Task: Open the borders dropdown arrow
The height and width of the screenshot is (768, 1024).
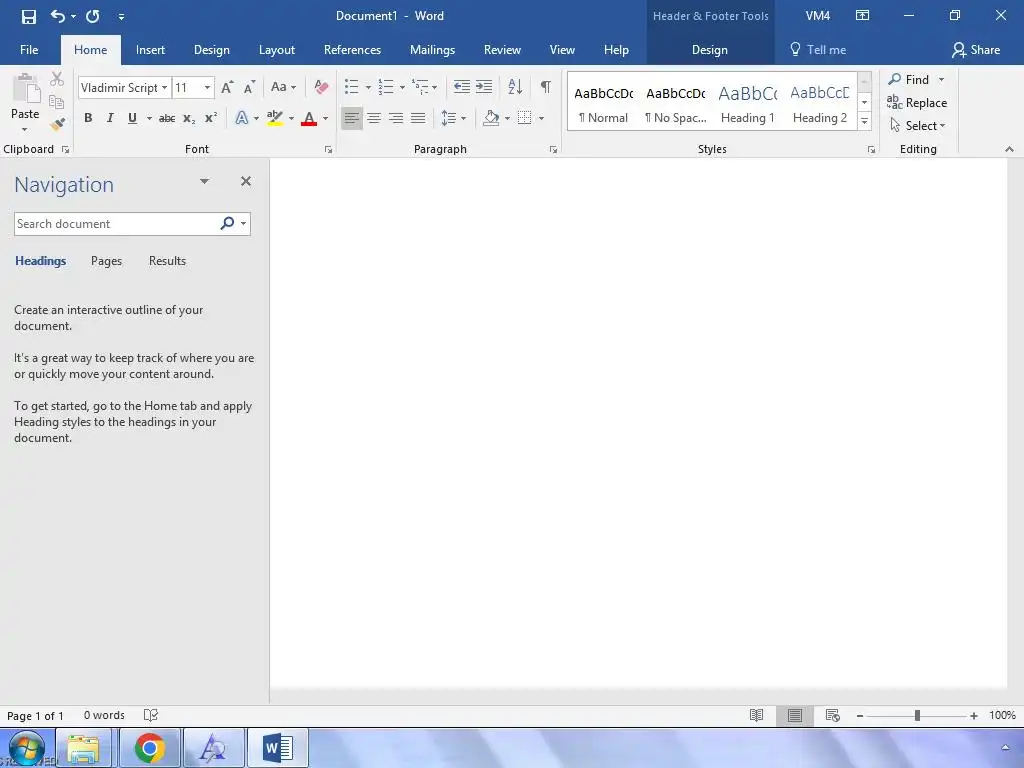Action: [x=541, y=118]
